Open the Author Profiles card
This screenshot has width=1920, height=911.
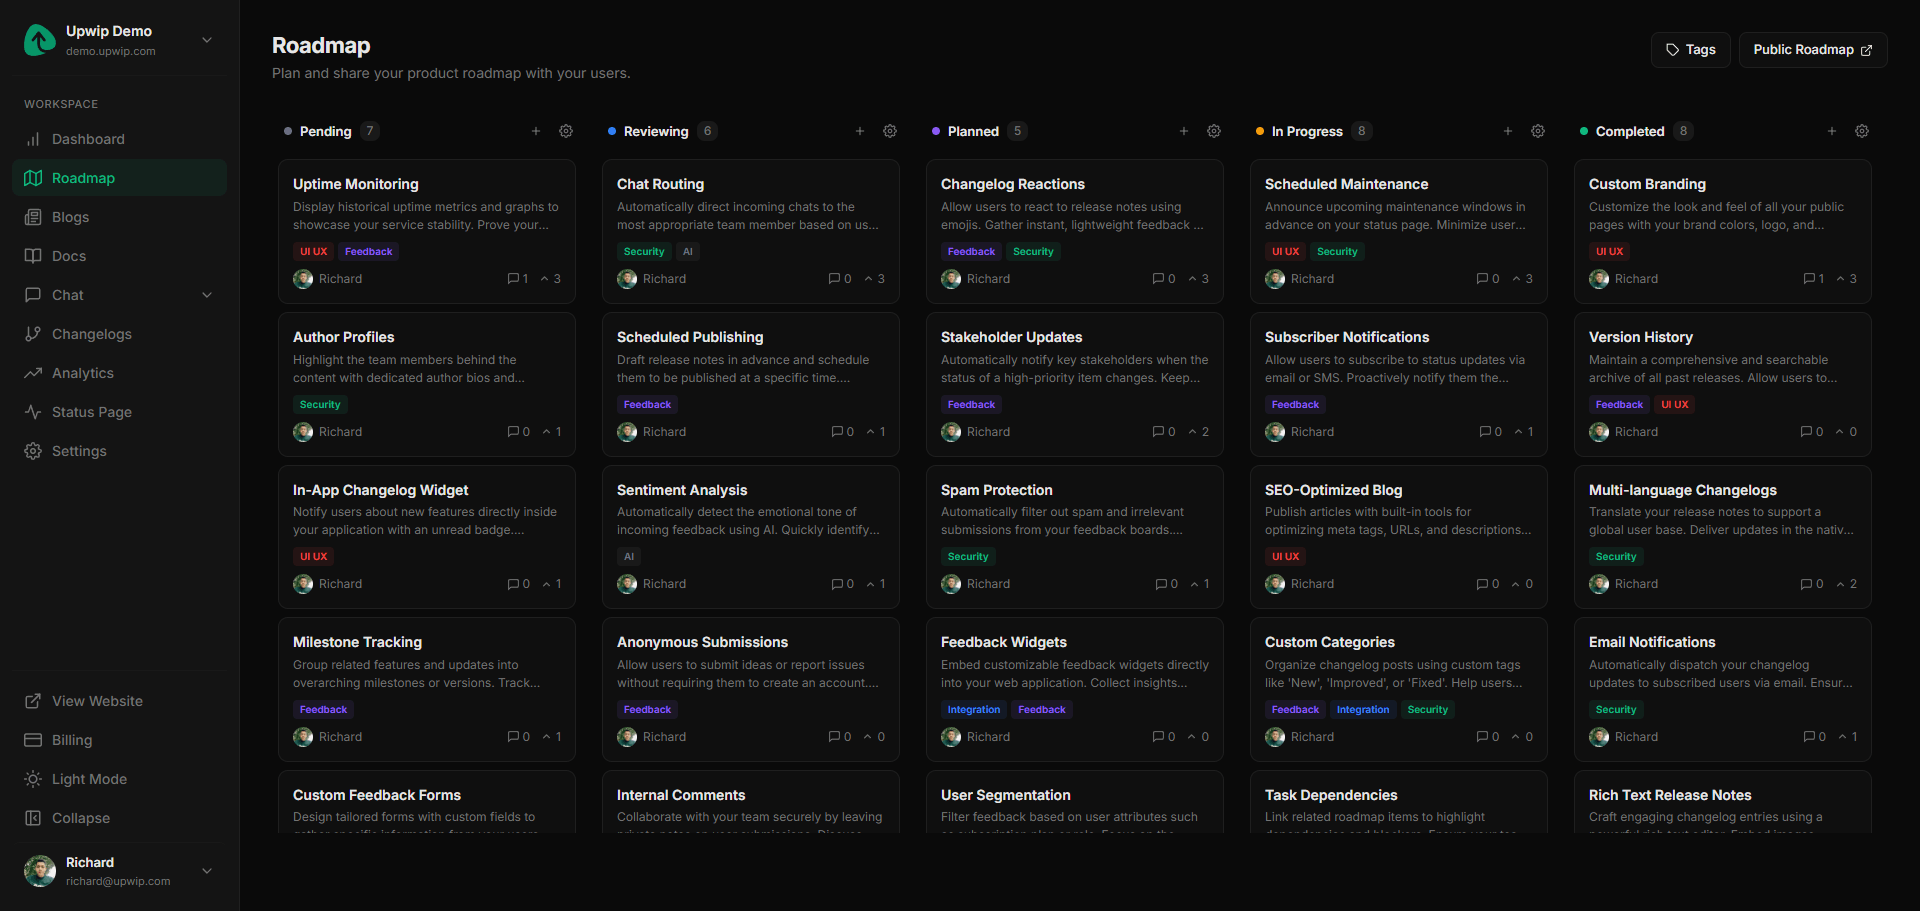point(427,385)
